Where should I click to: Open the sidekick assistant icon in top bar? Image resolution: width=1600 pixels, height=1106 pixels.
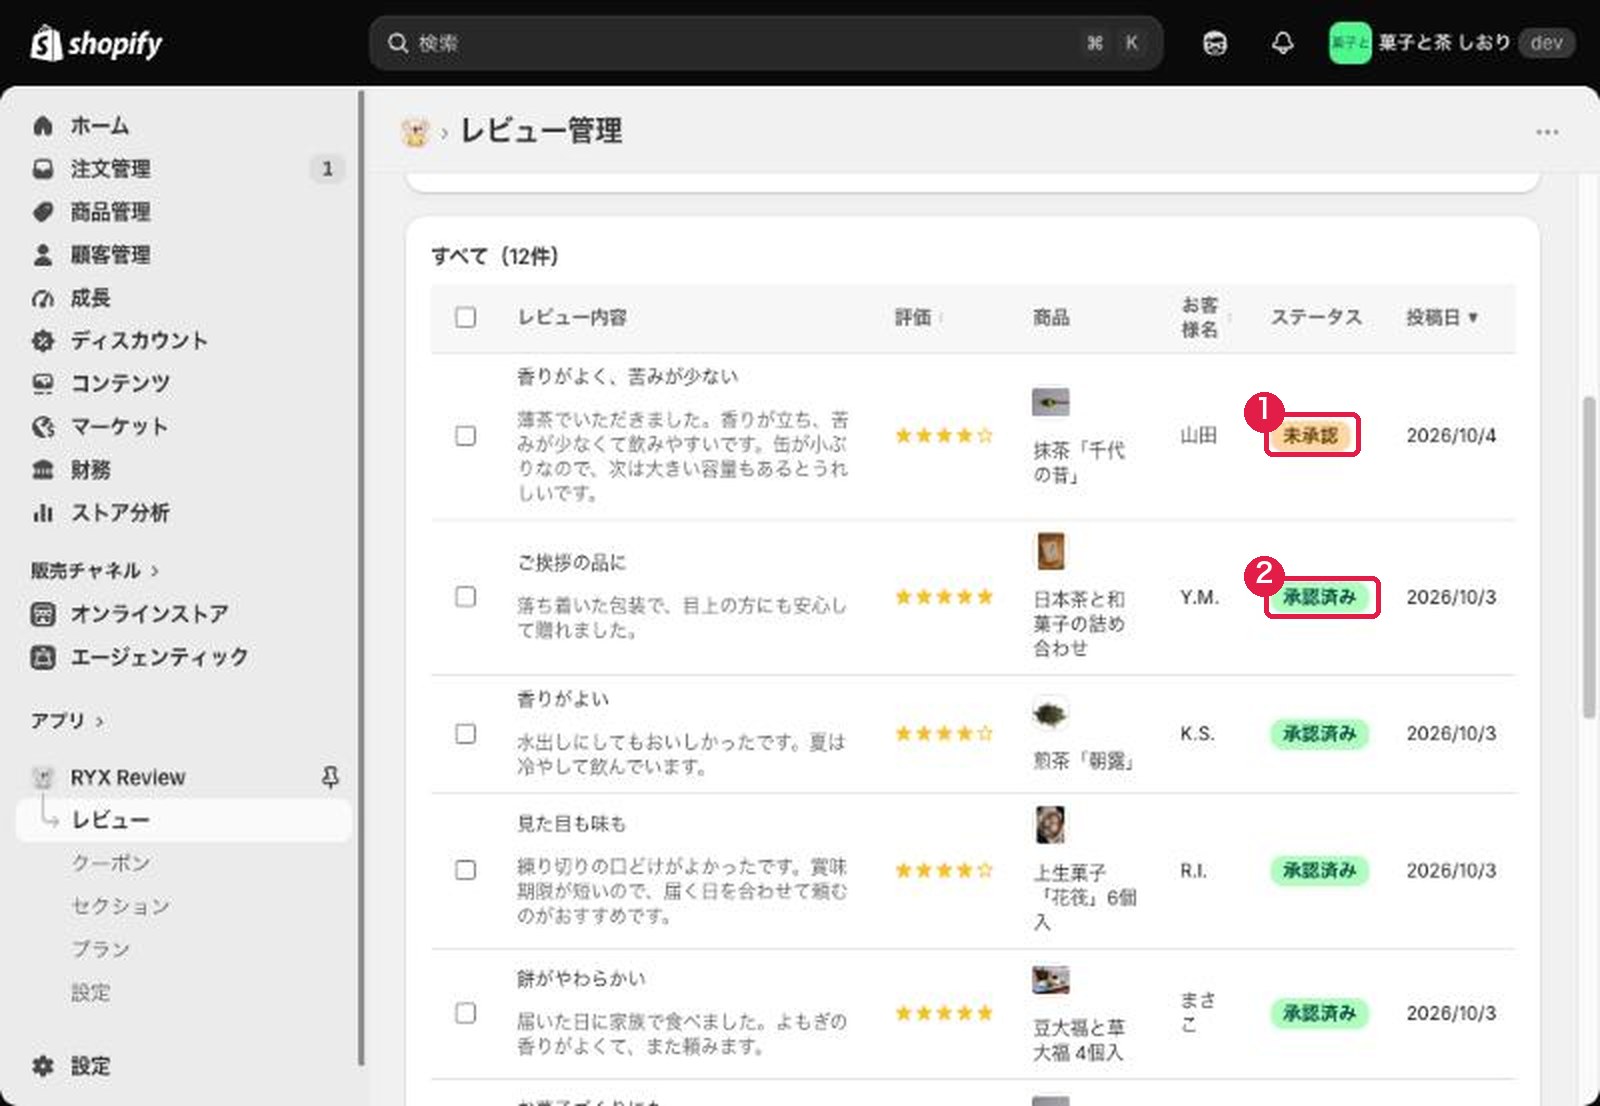click(x=1215, y=43)
